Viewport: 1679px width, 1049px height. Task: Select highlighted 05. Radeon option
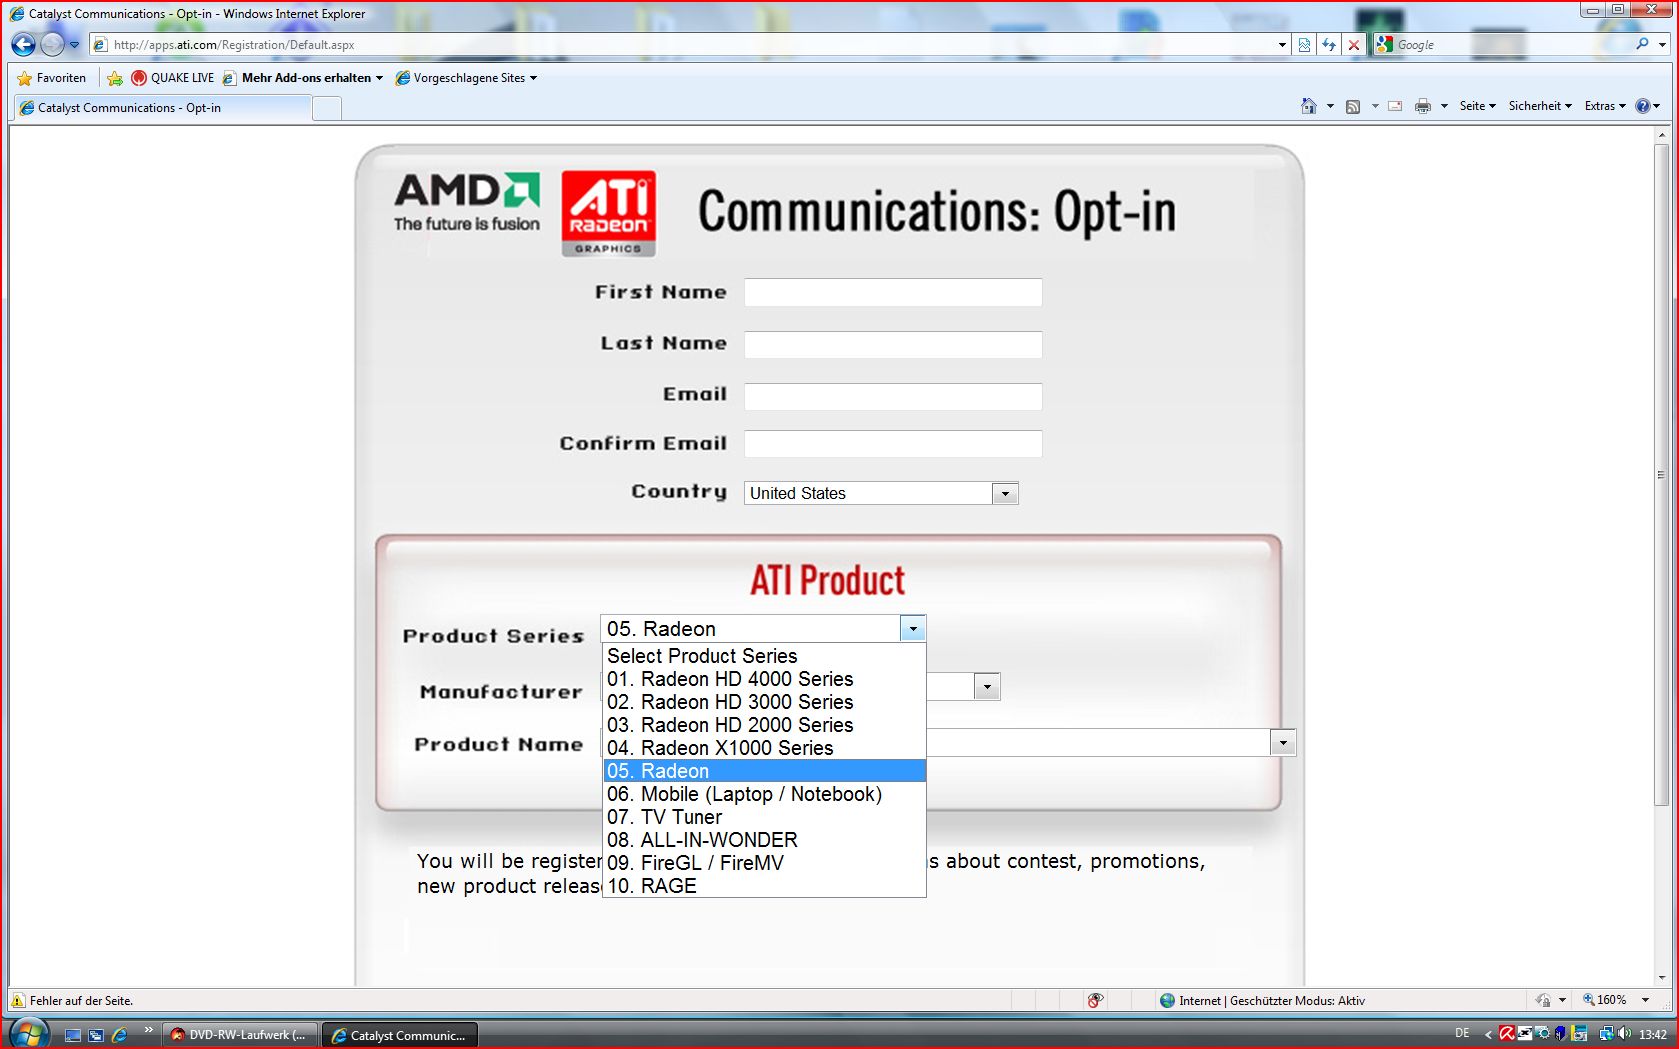(x=764, y=771)
